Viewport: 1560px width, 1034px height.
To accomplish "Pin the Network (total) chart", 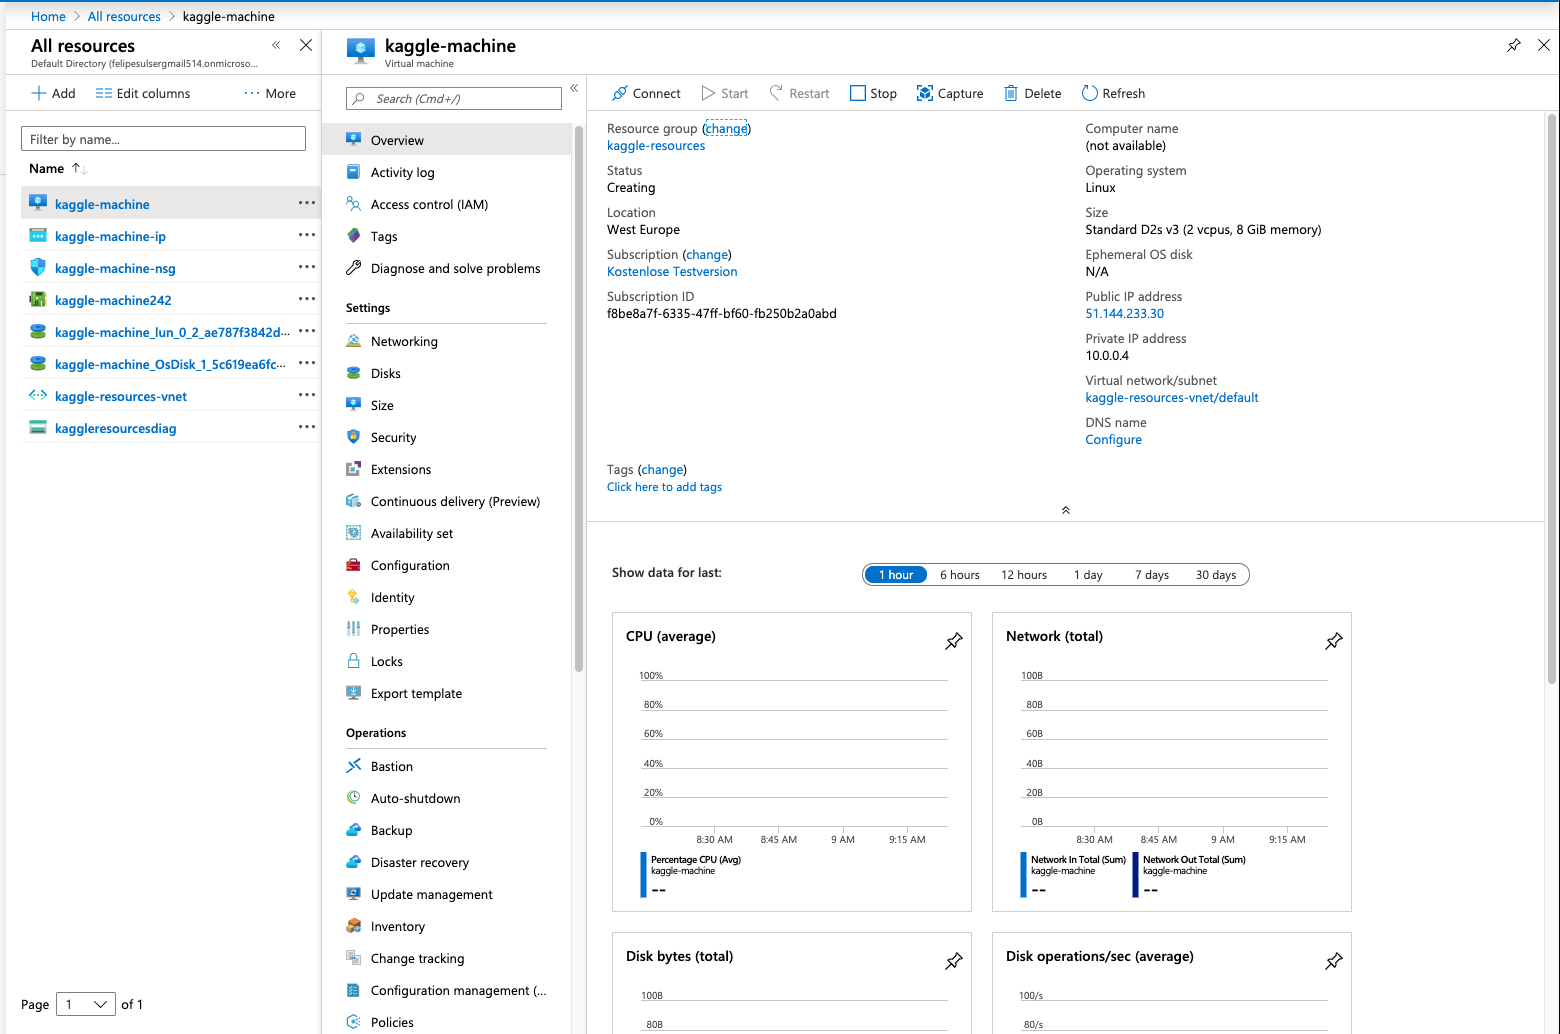I will 1334,641.
